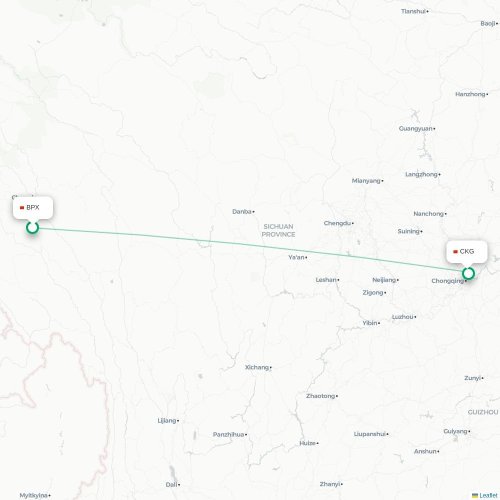Click the Leshan city label
Viewport: 500px width, 500px height.
point(326,280)
